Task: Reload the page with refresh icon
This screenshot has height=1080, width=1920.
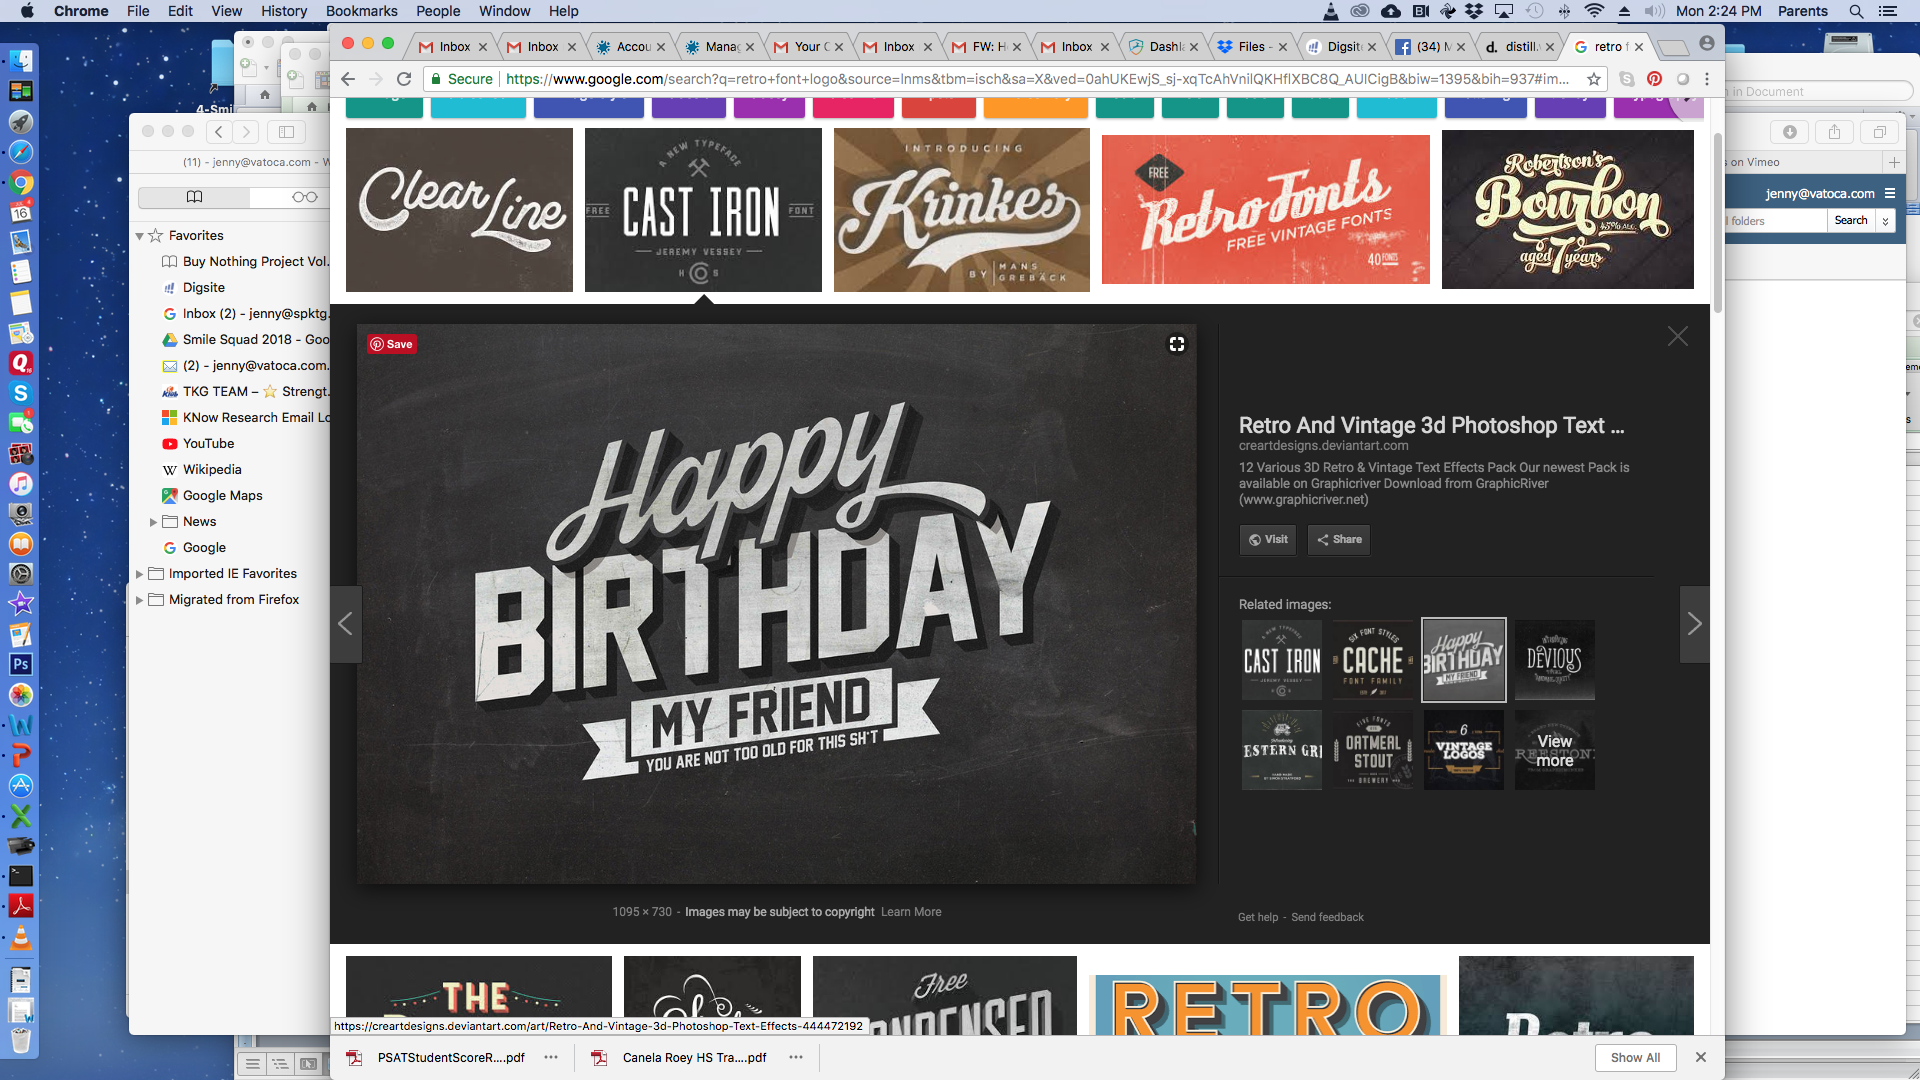Action: coord(404,79)
